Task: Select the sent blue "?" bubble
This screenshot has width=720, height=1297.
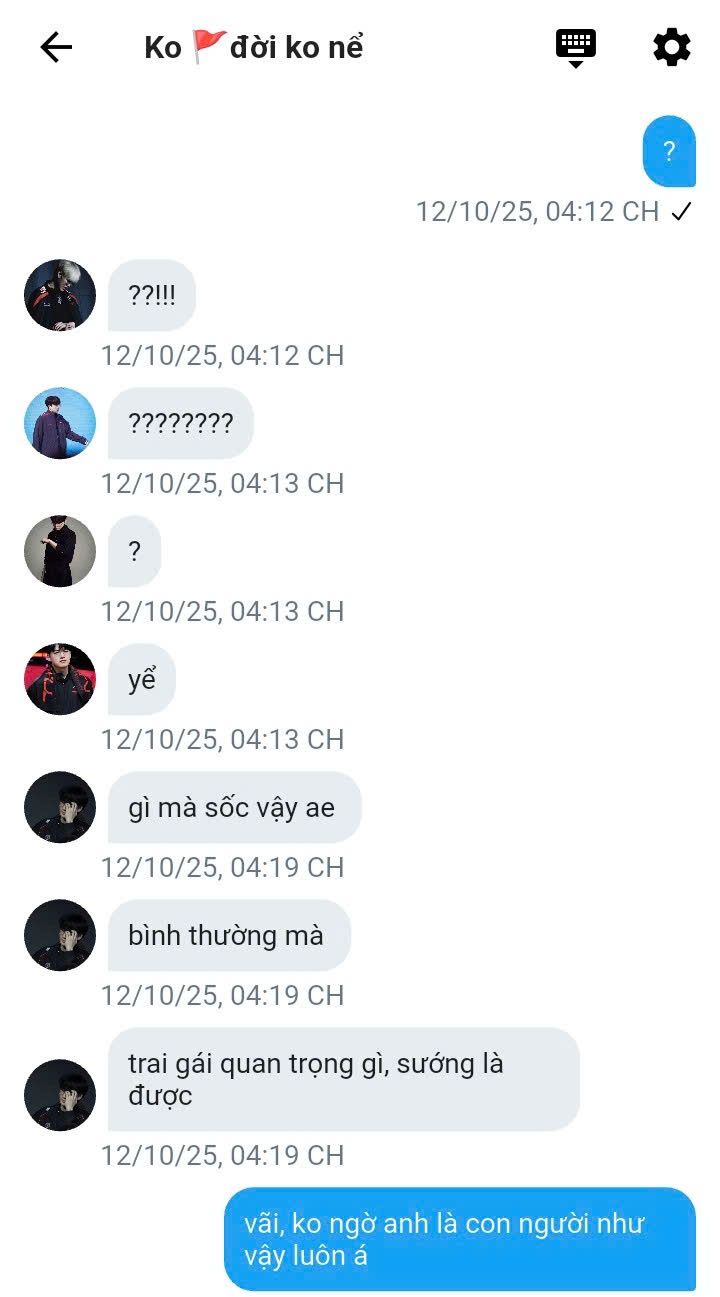Action: [669, 151]
